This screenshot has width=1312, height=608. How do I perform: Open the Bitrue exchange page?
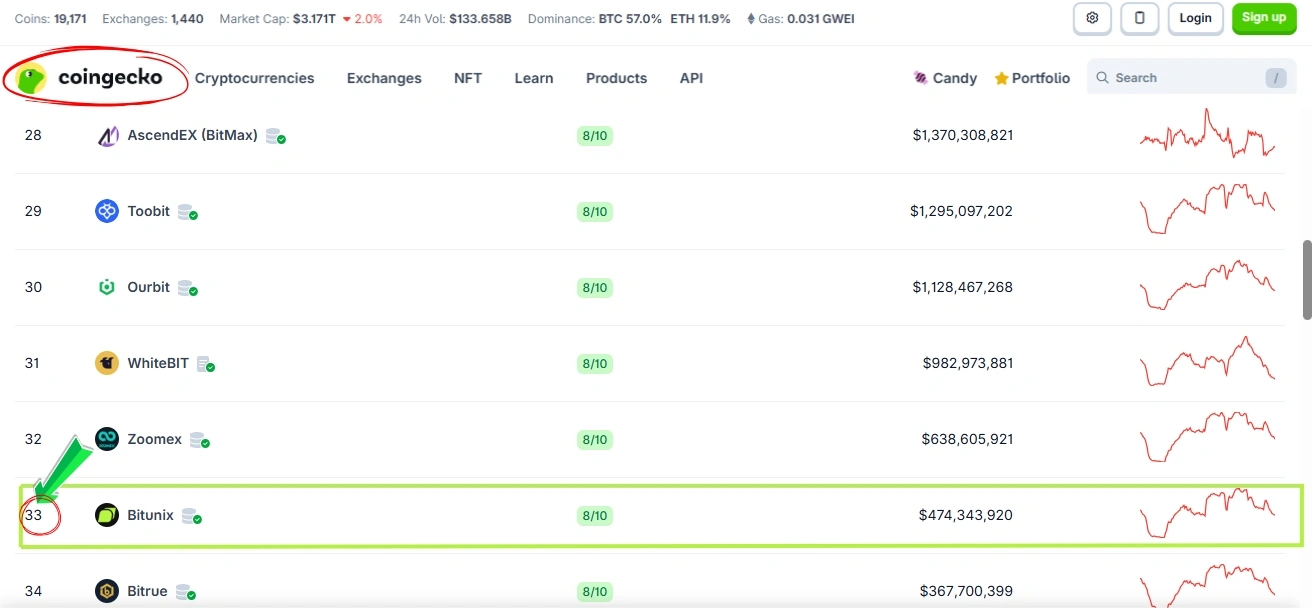[147, 591]
